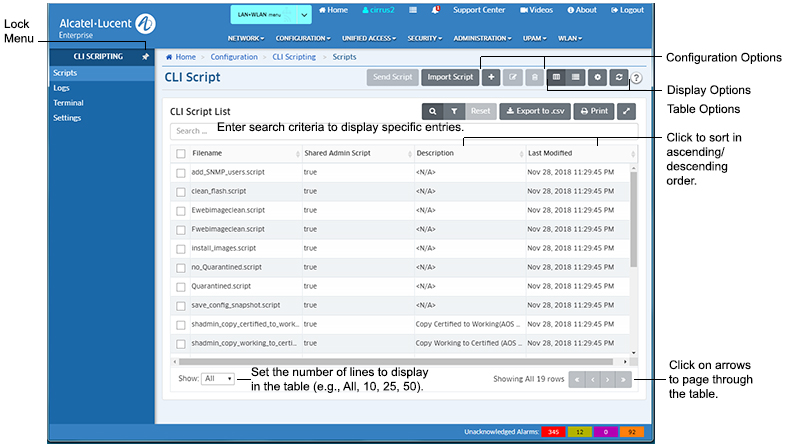785x447 pixels.
Task: Click the refresh icon in the toolbar
Action: (619, 77)
